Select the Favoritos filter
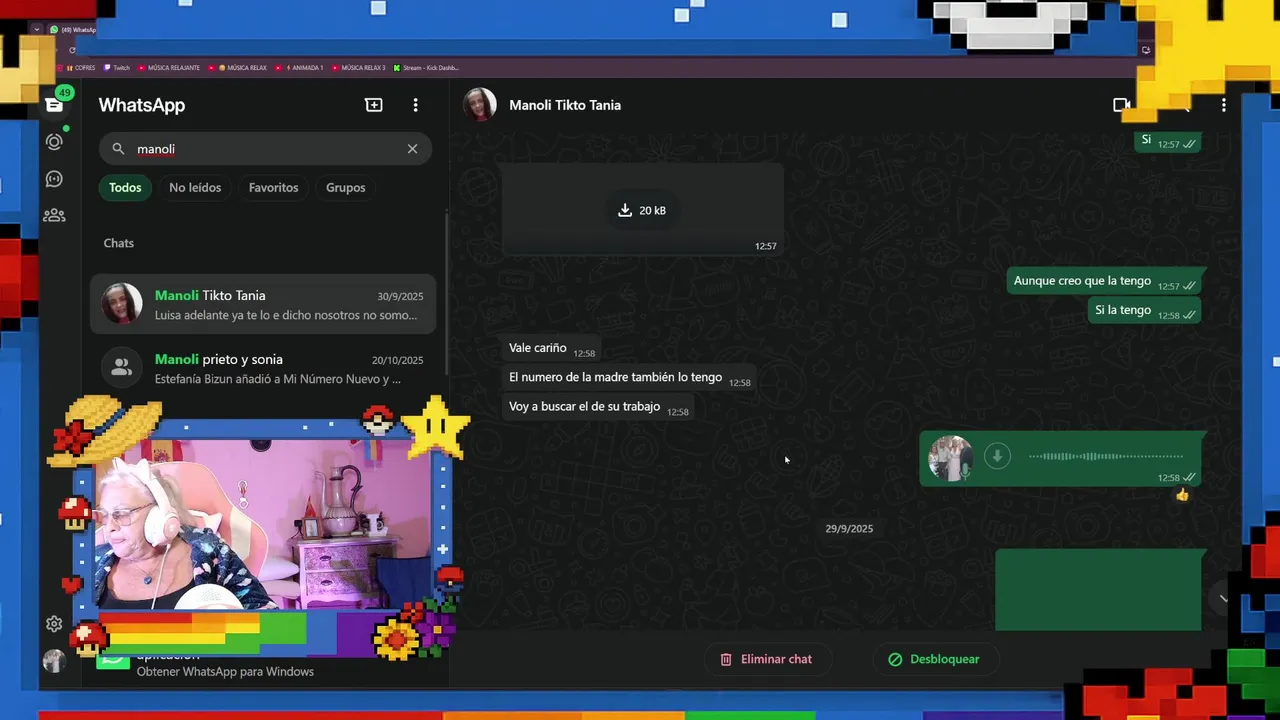The width and height of the screenshot is (1280, 720). [x=273, y=187]
